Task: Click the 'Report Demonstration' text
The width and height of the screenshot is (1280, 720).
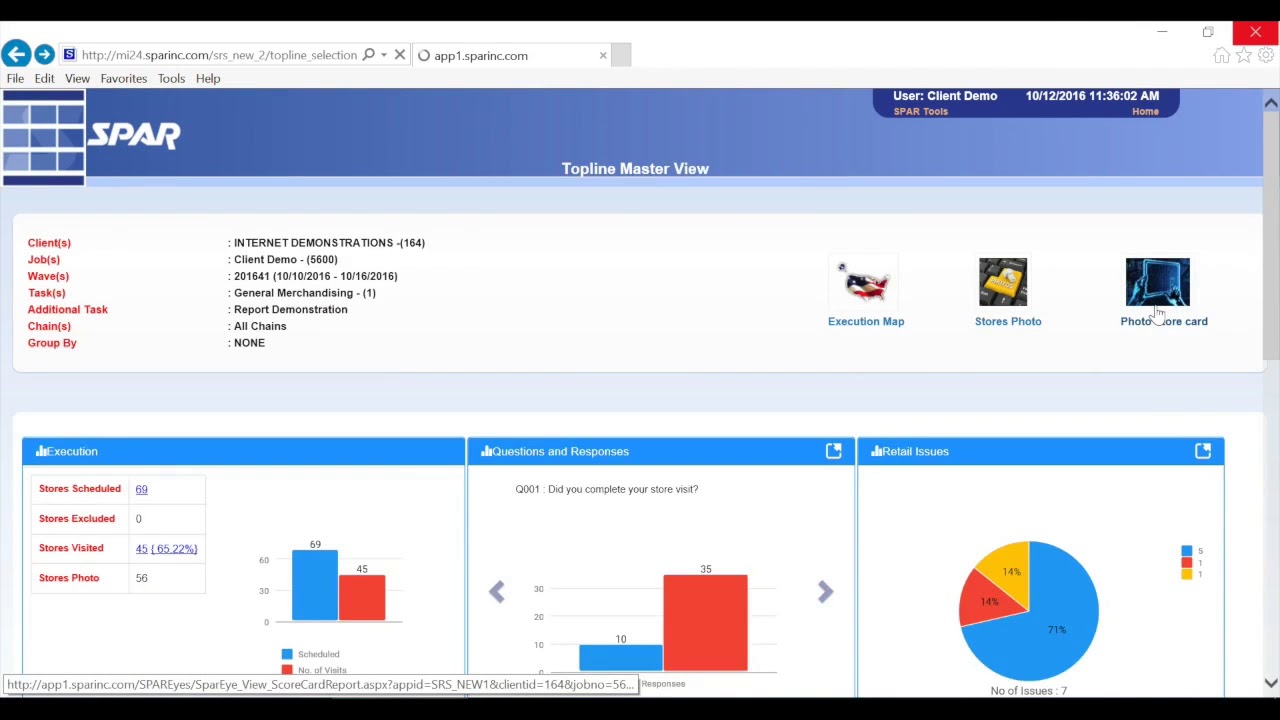Action: click(291, 310)
